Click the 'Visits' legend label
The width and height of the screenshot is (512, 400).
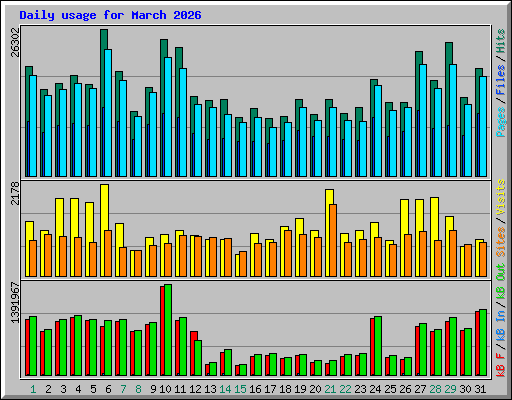501,197
